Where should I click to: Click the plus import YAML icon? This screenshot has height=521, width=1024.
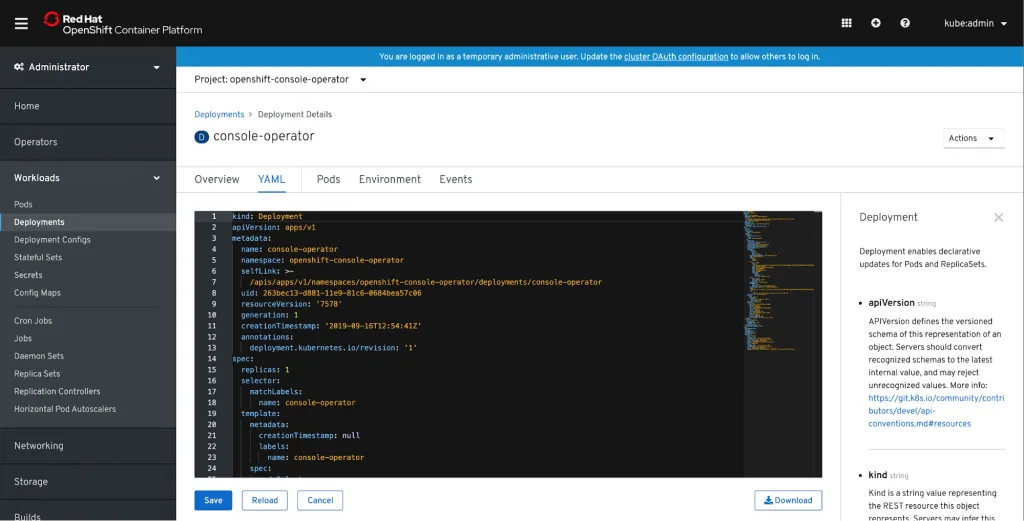click(x=876, y=23)
